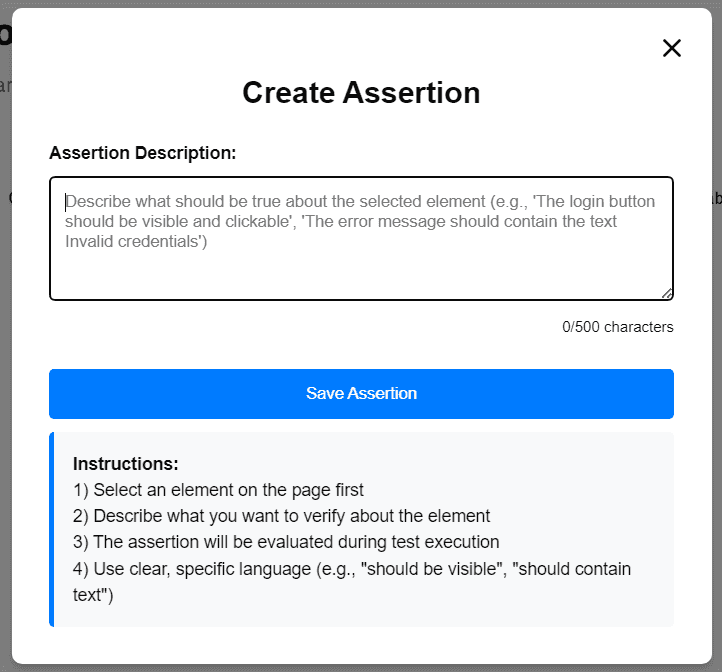722x672 pixels.
Task: Click the dimmed backdrop below the dialog
Action: [361, 668]
